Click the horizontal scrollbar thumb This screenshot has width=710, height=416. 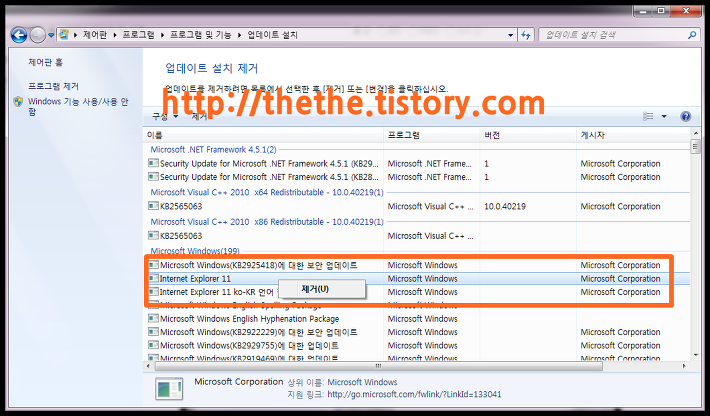[x=379, y=366]
